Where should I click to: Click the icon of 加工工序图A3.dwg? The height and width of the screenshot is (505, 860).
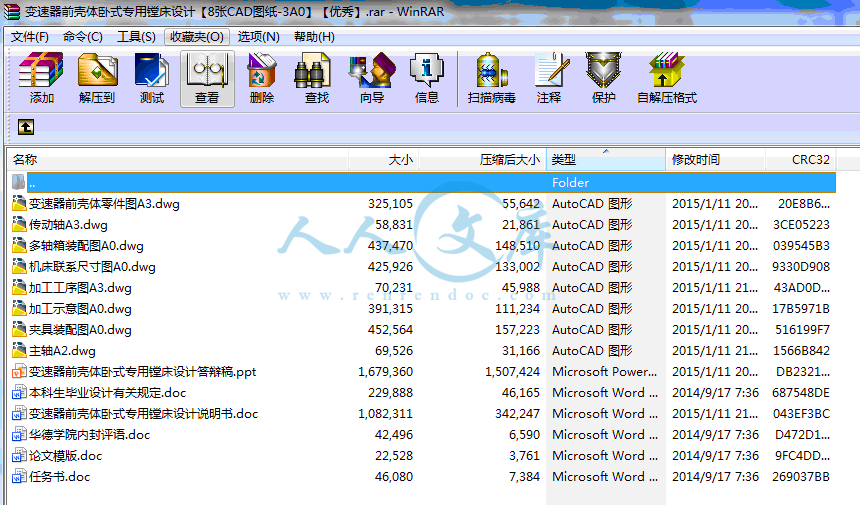(19, 287)
